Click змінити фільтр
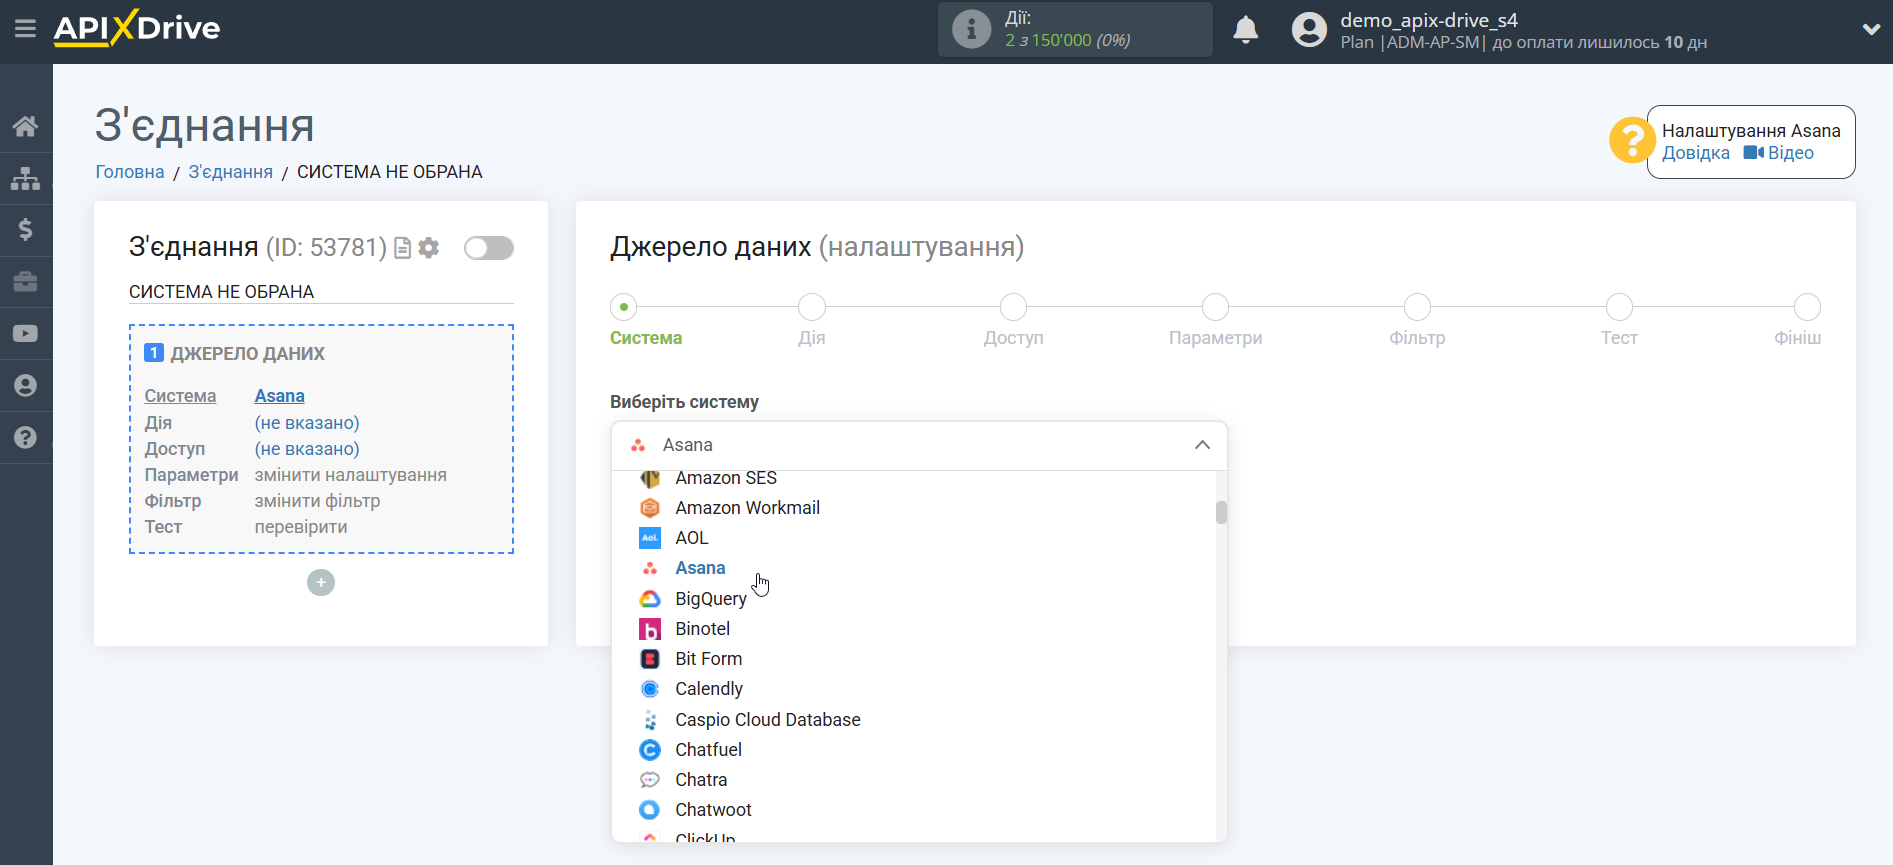 [318, 501]
